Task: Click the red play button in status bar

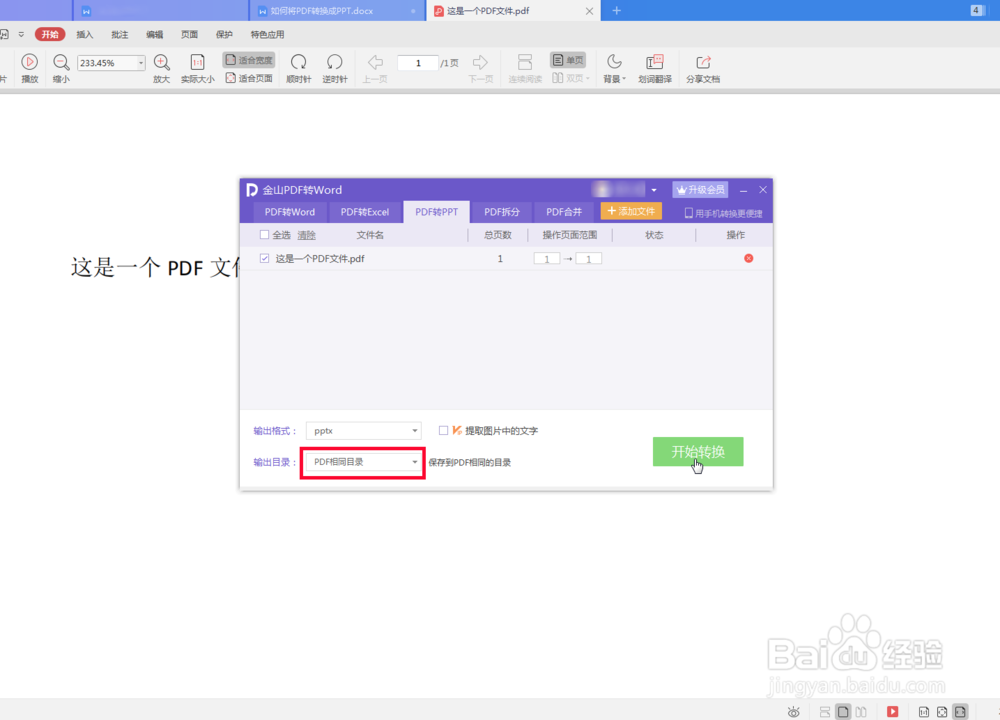Action: [x=893, y=712]
